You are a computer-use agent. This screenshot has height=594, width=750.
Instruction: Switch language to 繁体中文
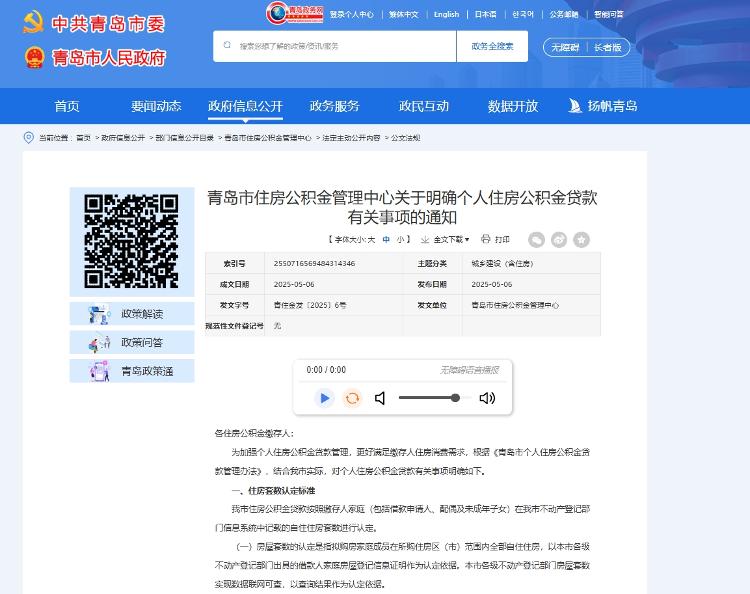pos(404,14)
